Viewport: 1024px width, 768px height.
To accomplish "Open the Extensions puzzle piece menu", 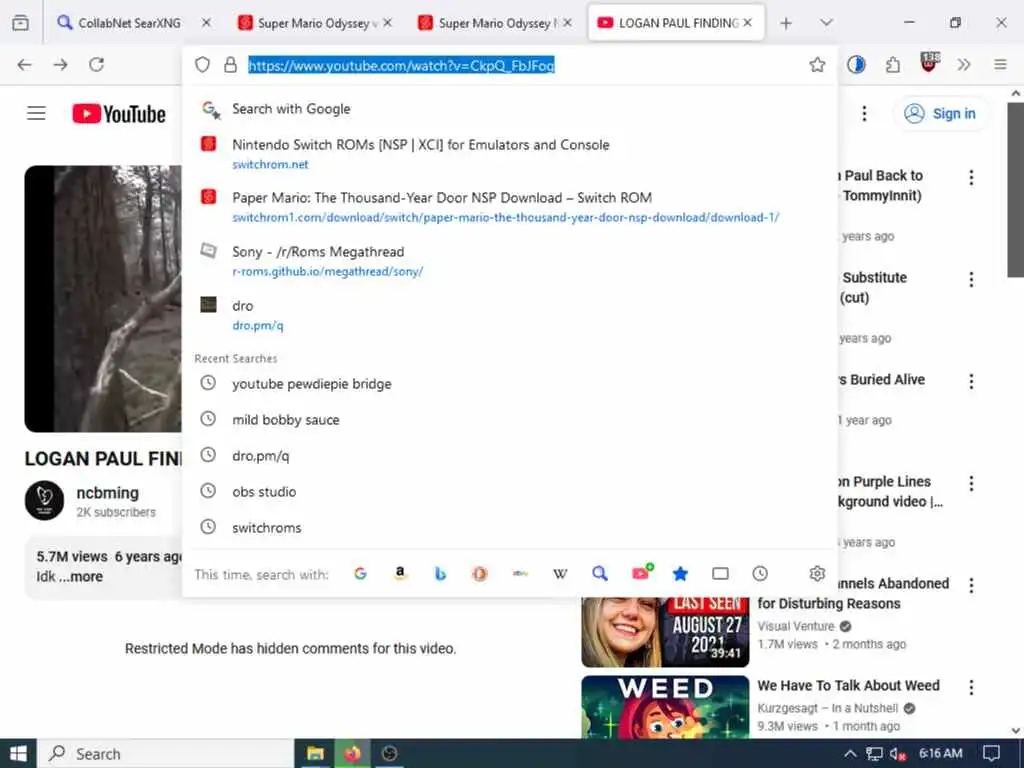I will (893, 65).
